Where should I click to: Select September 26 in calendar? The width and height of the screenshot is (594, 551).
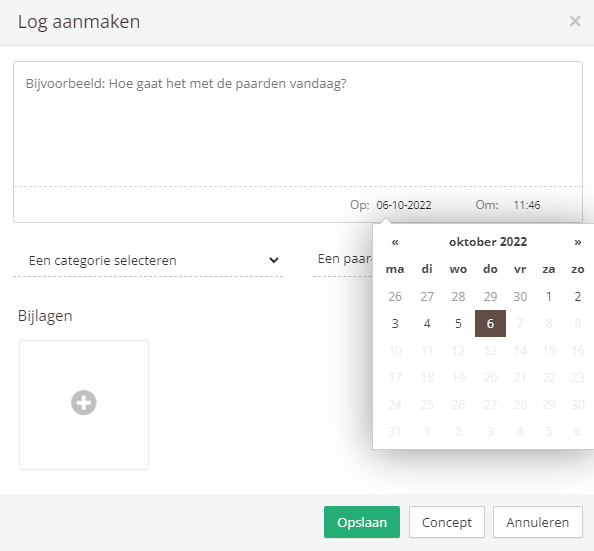tap(395, 296)
